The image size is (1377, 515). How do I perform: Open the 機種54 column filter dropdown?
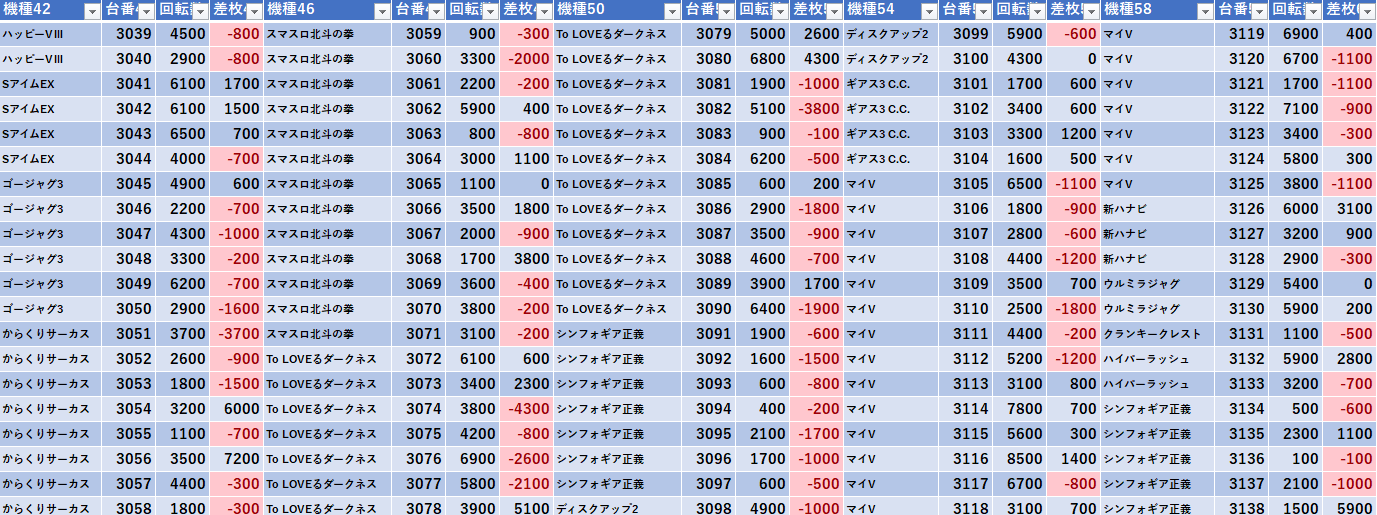[930, 11]
